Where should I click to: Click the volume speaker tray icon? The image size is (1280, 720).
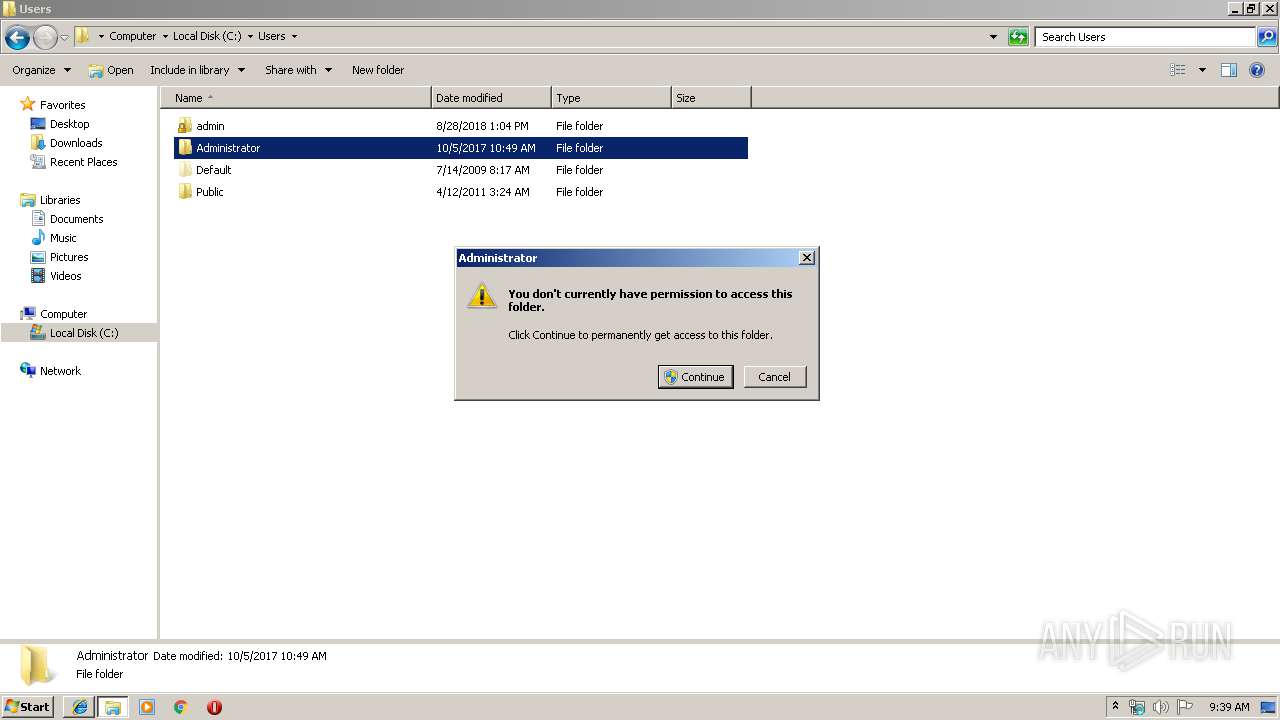1161,707
